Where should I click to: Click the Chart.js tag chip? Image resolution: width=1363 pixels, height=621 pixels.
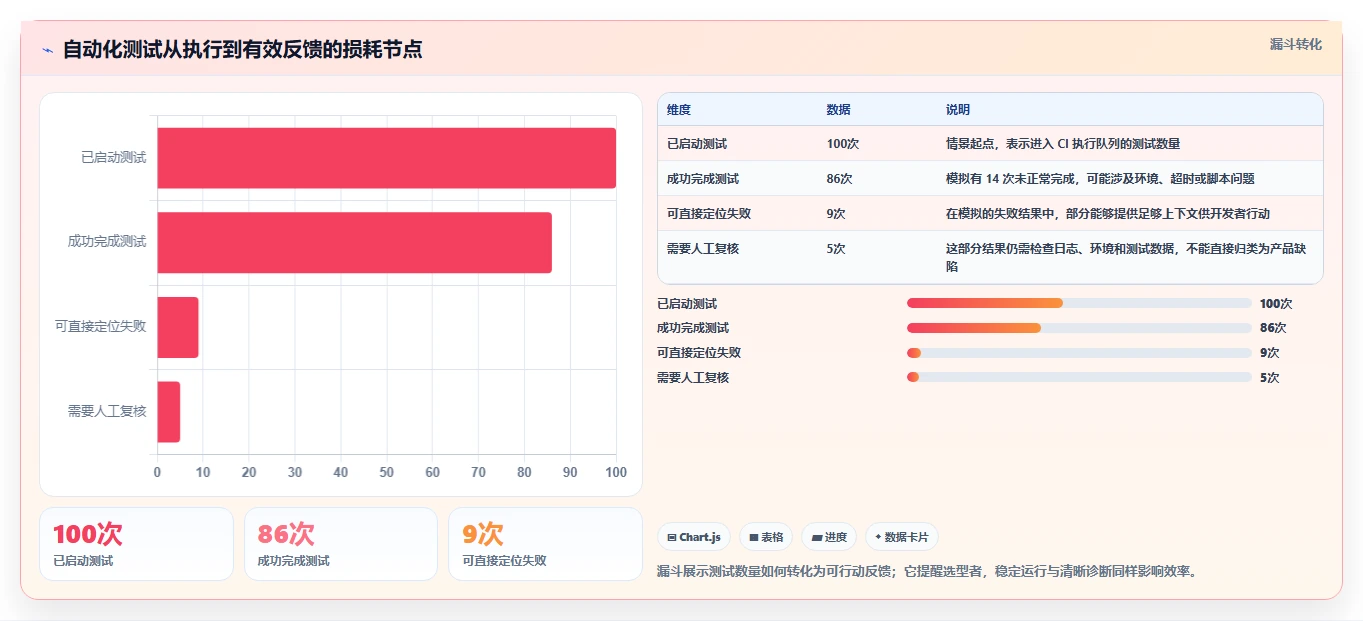pyautogui.click(x=694, y=537)
